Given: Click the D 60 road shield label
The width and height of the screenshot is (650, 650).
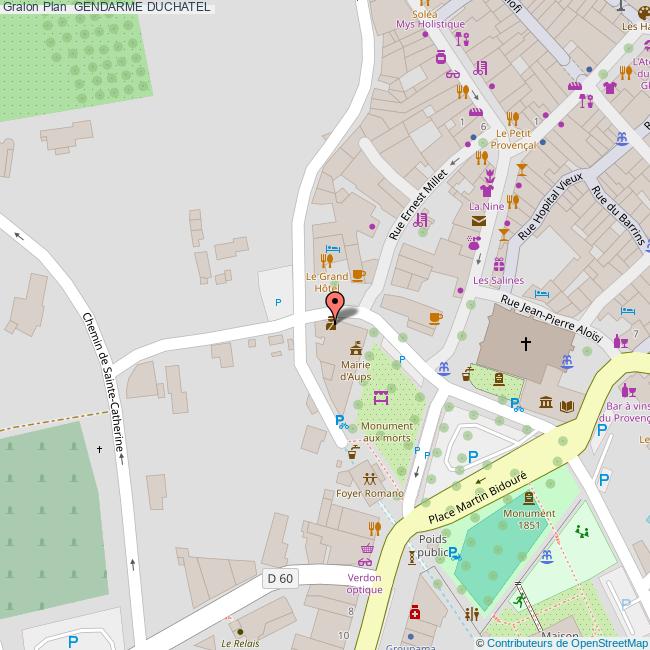Looking at the screenshot, I should tap(281, 578).
